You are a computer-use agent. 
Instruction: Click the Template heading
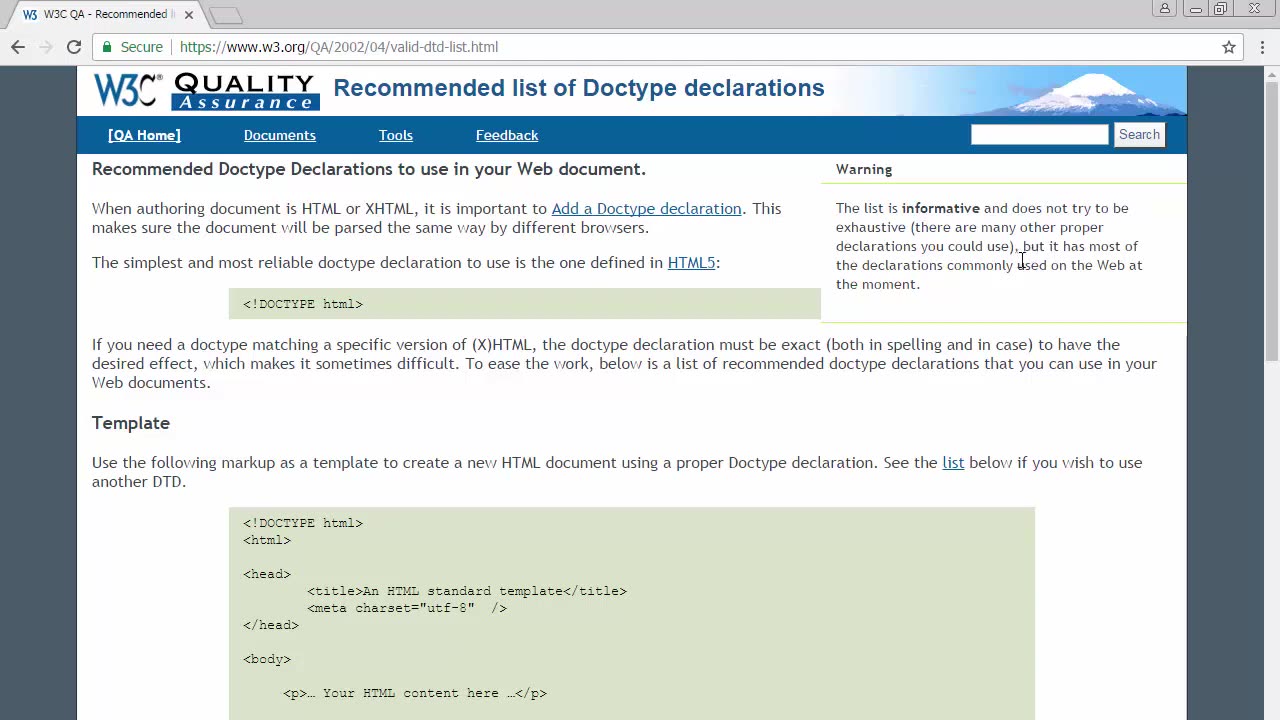click(131, 423)
